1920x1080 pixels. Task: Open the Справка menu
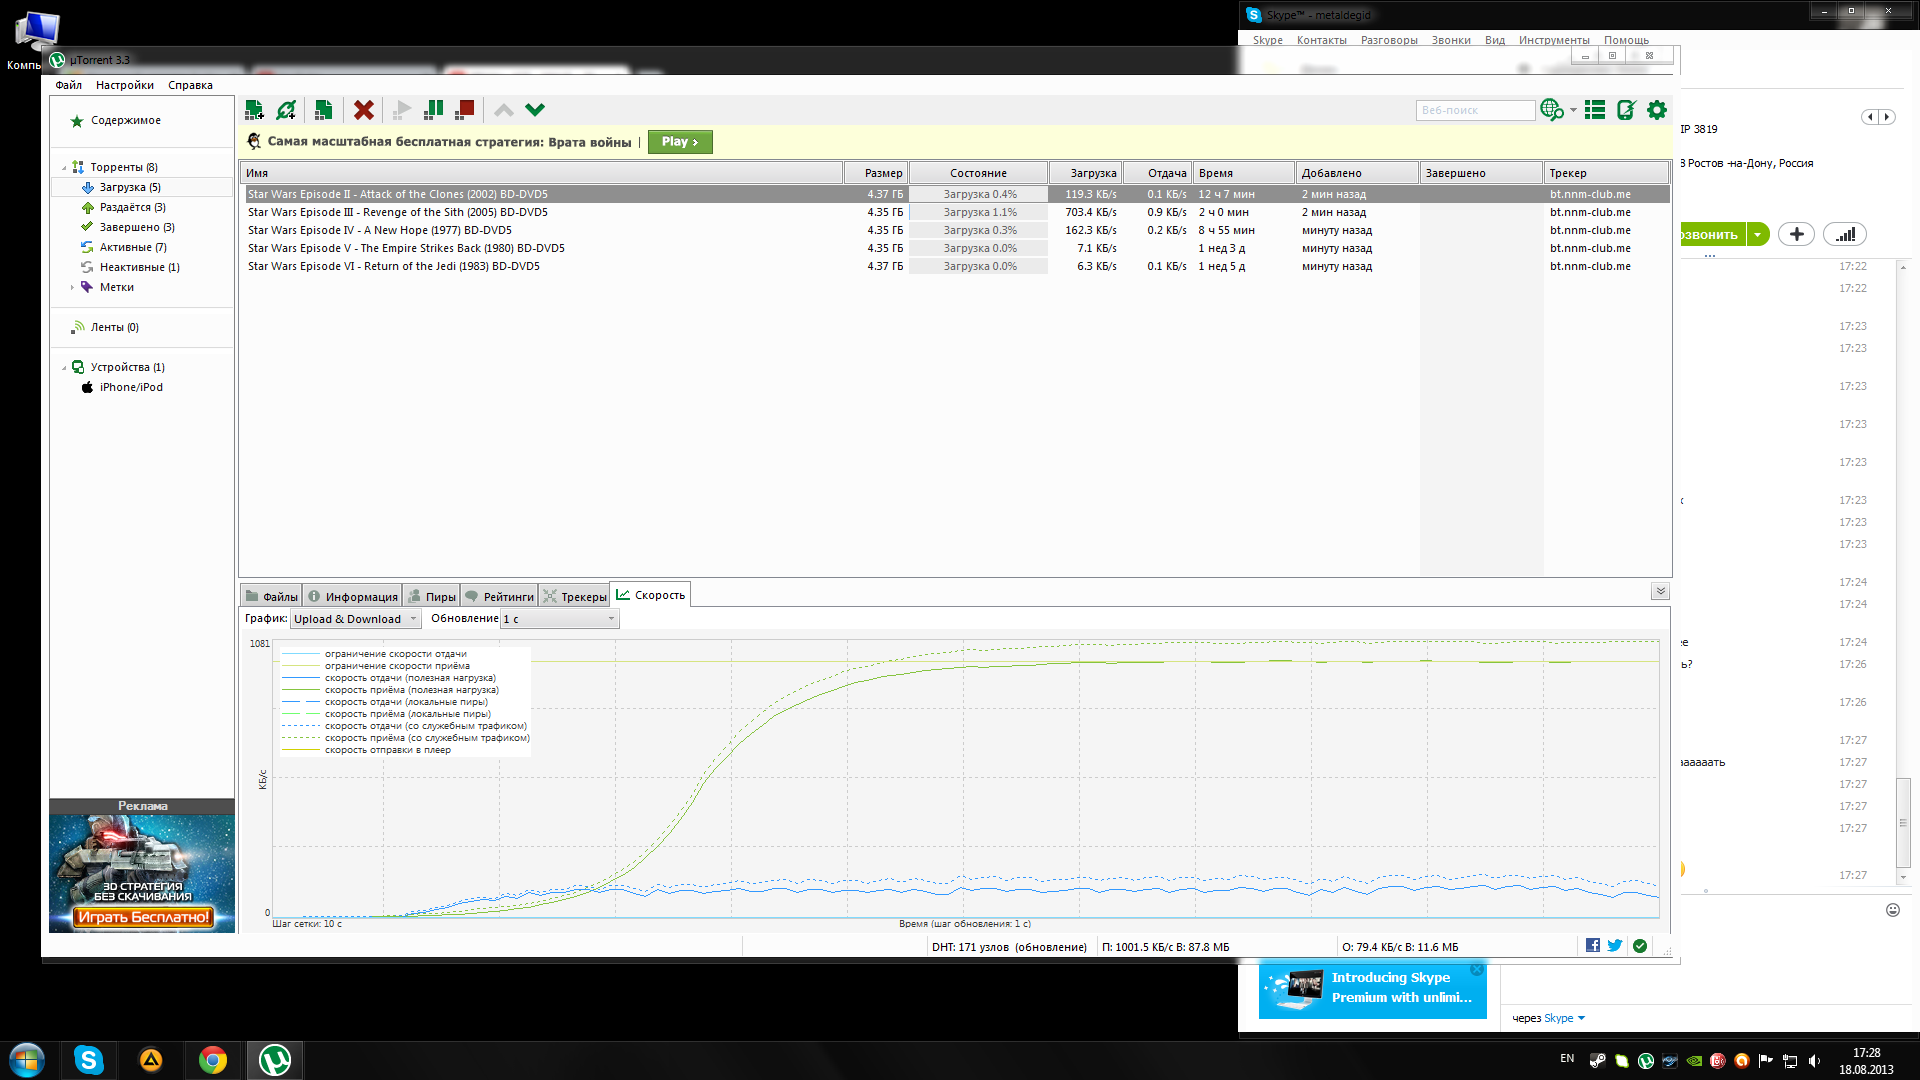[x=190, y=85]
